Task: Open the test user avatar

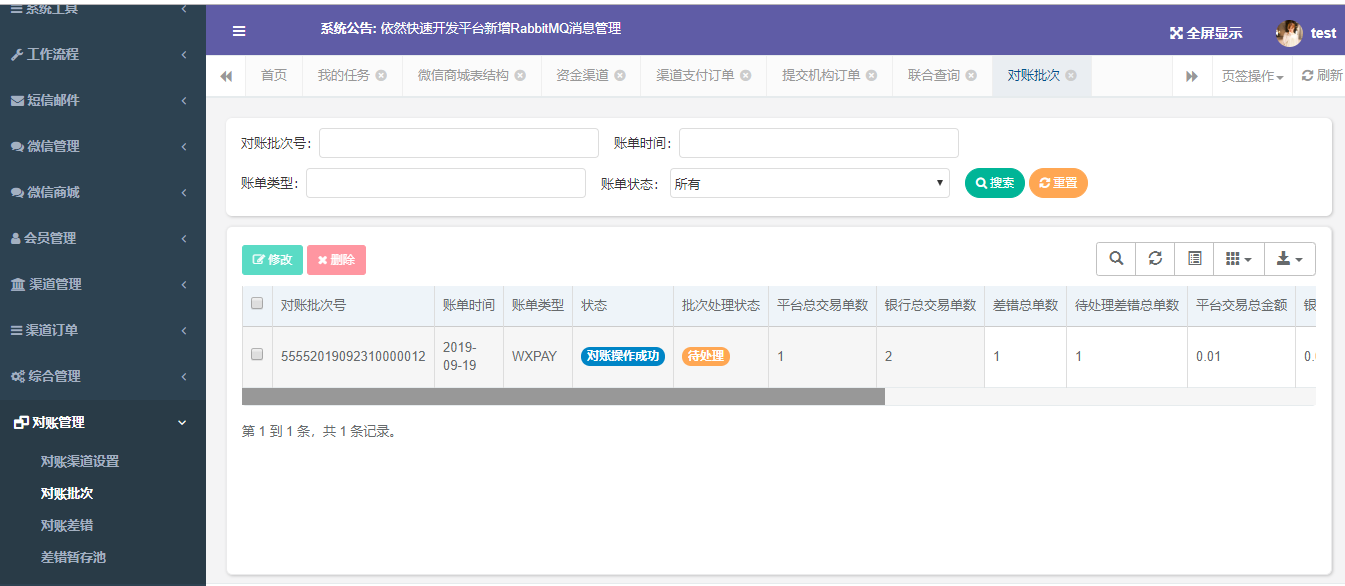Action: pyautogui.click(x=1289, y=33)
